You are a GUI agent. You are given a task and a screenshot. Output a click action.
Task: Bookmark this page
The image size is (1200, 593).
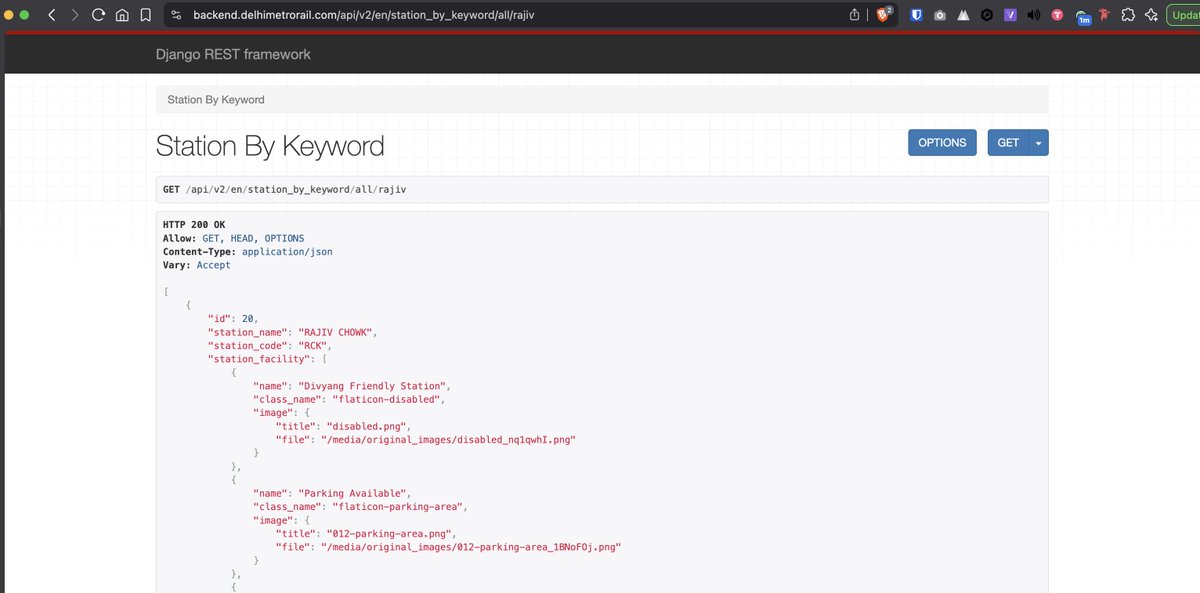[145, 15]
